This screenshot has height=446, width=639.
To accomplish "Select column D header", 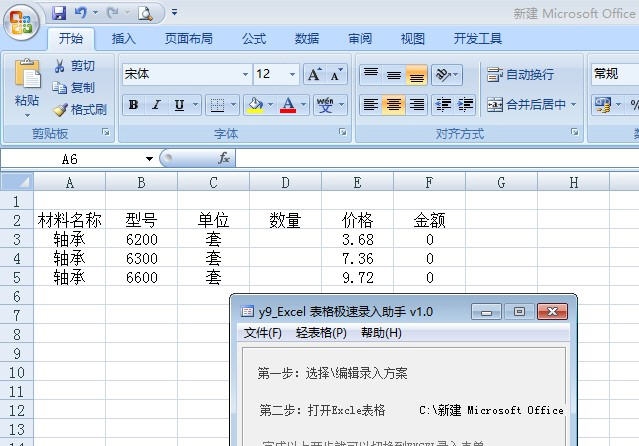I will (x=285, y=182).
